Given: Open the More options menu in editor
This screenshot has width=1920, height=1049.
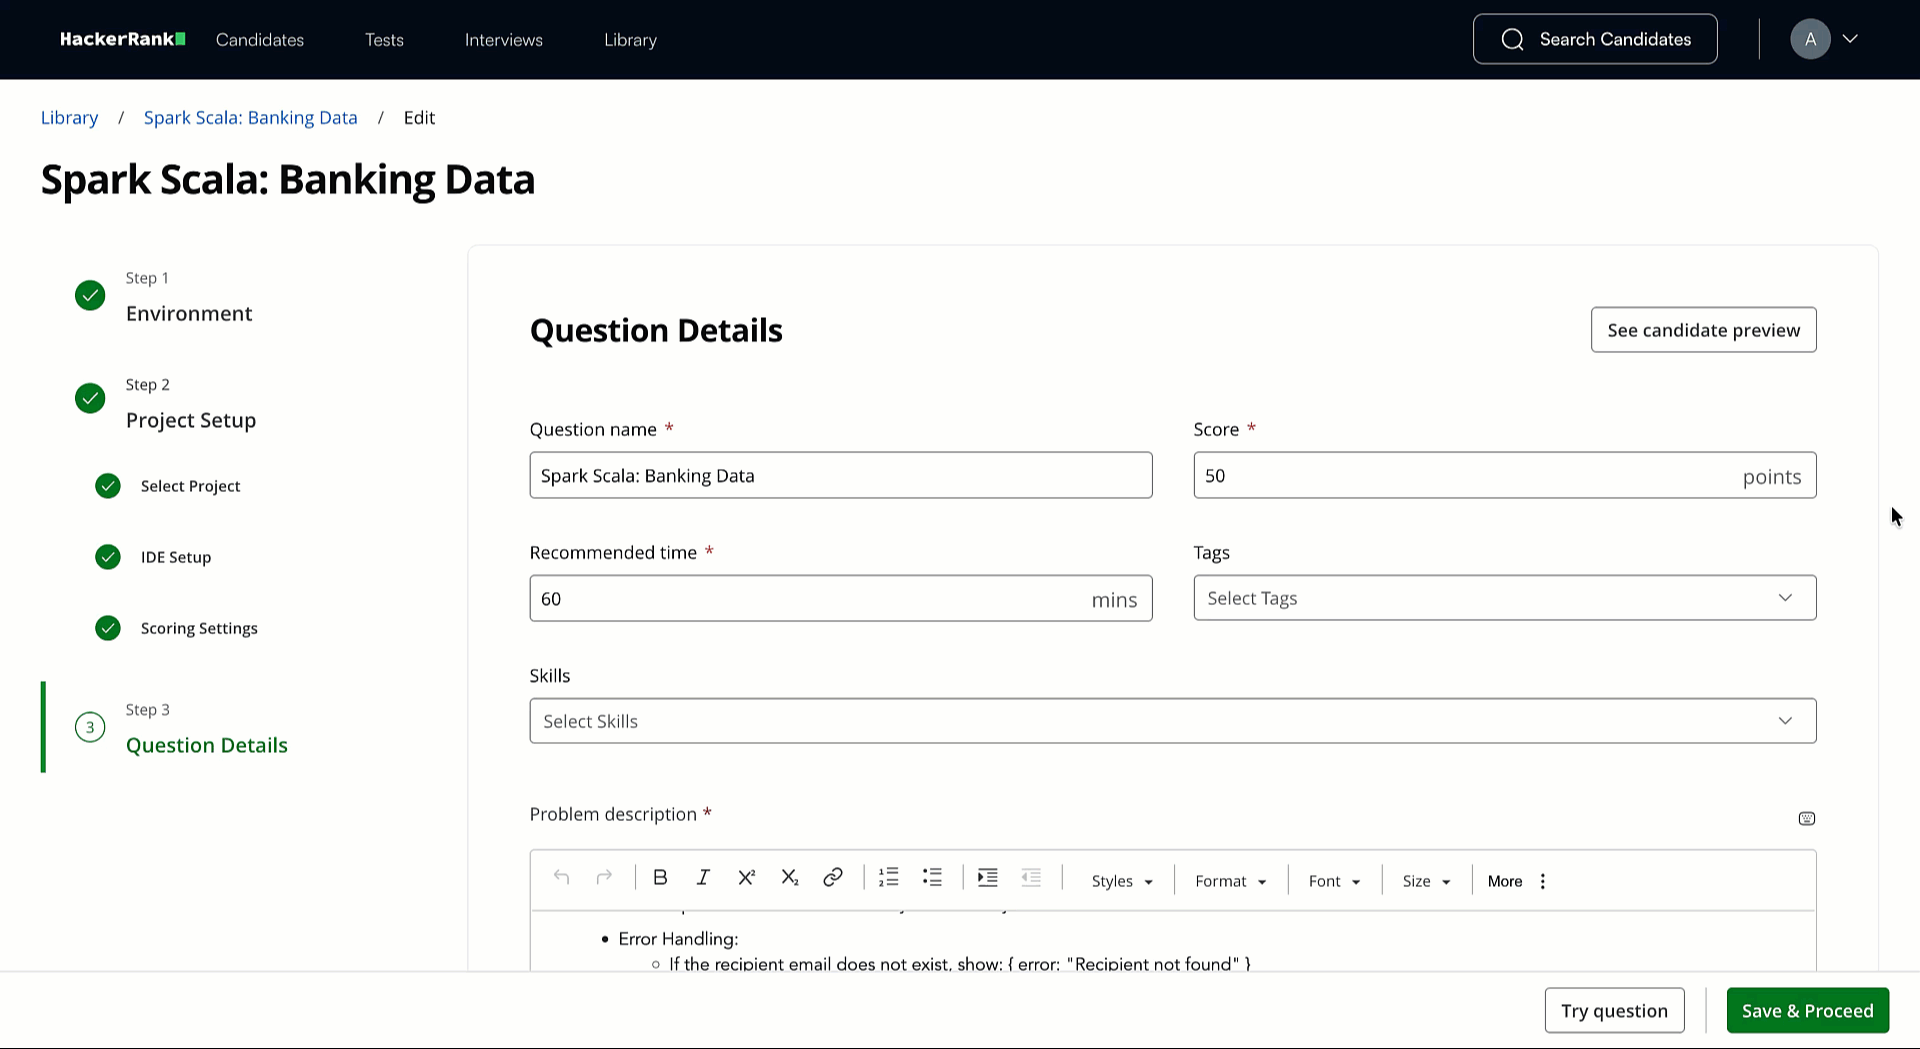Looking at the screenshot, I should tap(1517, 881).
